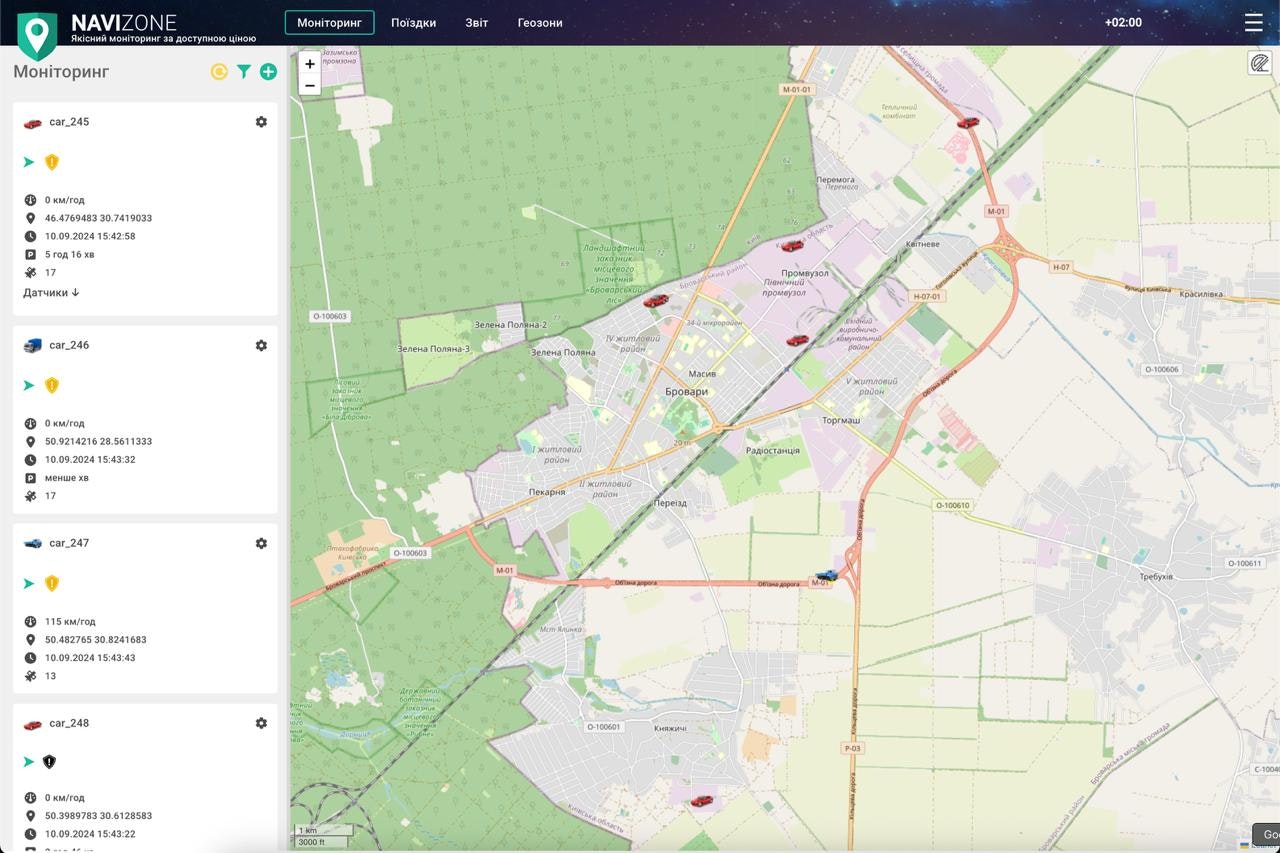The height and width of the screenshot is (853, 1280).
Task: Open the Геозони section
Action: point(540,21)
